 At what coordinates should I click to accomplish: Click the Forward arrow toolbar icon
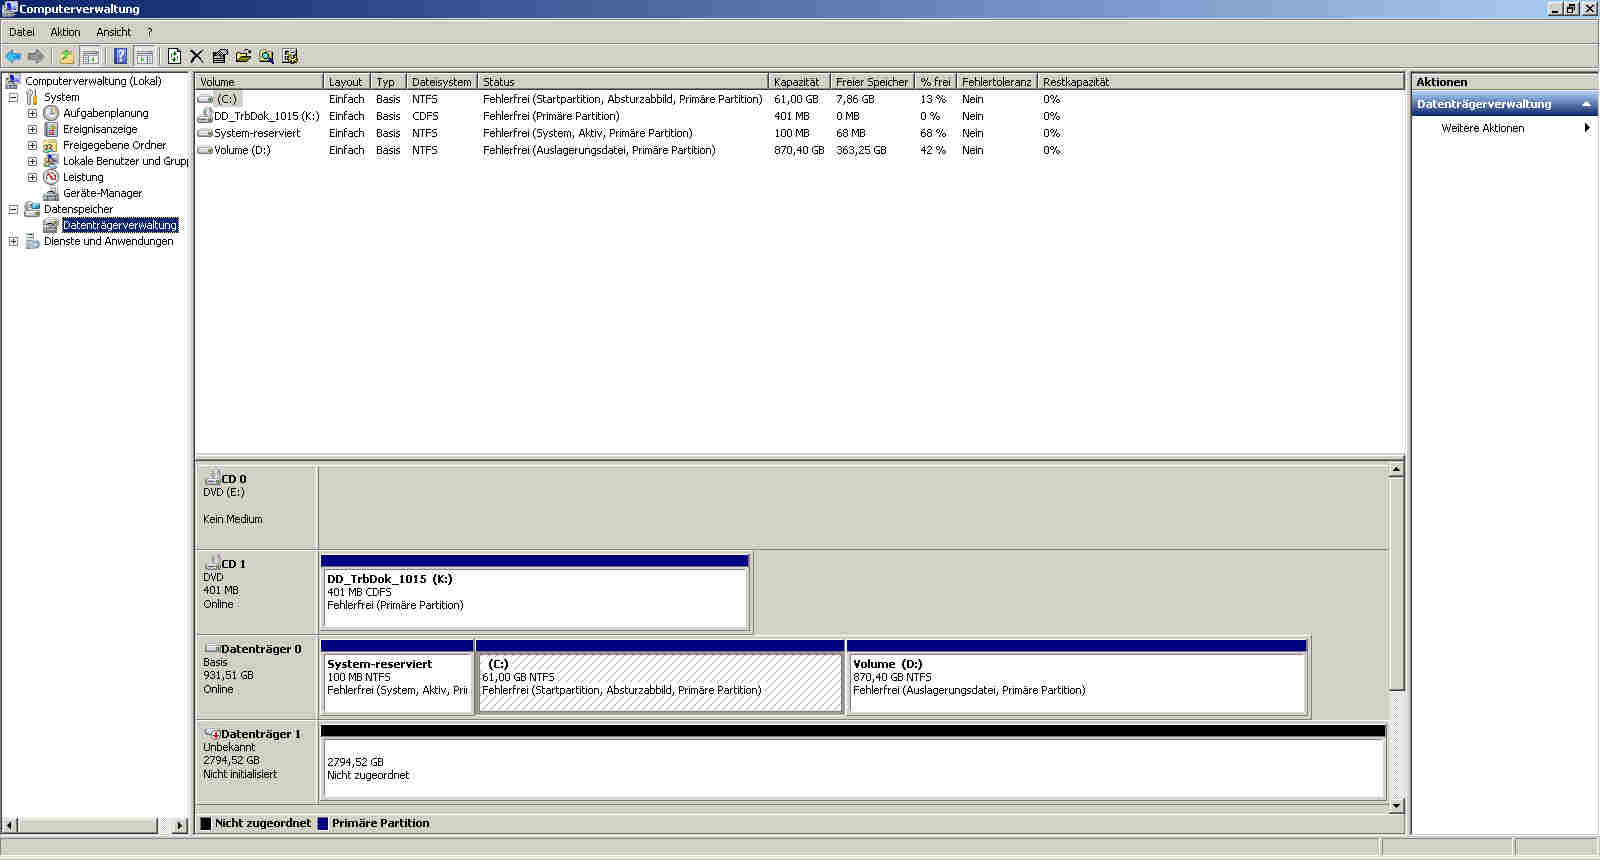(x=37, y=56)
